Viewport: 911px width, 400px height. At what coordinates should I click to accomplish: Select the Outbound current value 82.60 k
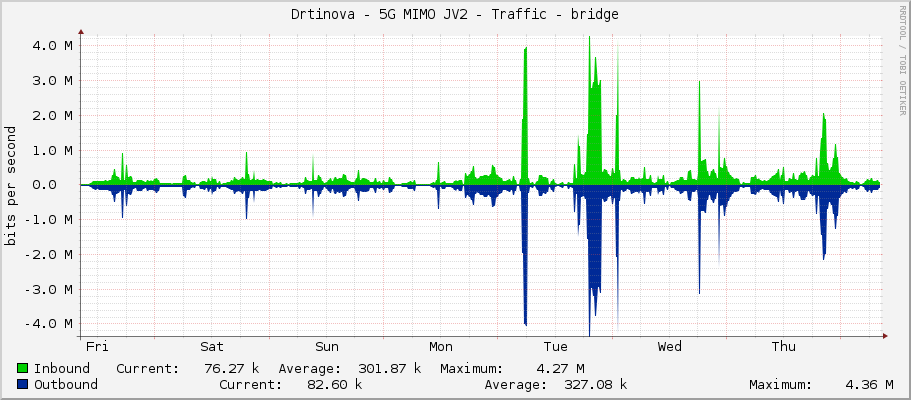(334, 384)
